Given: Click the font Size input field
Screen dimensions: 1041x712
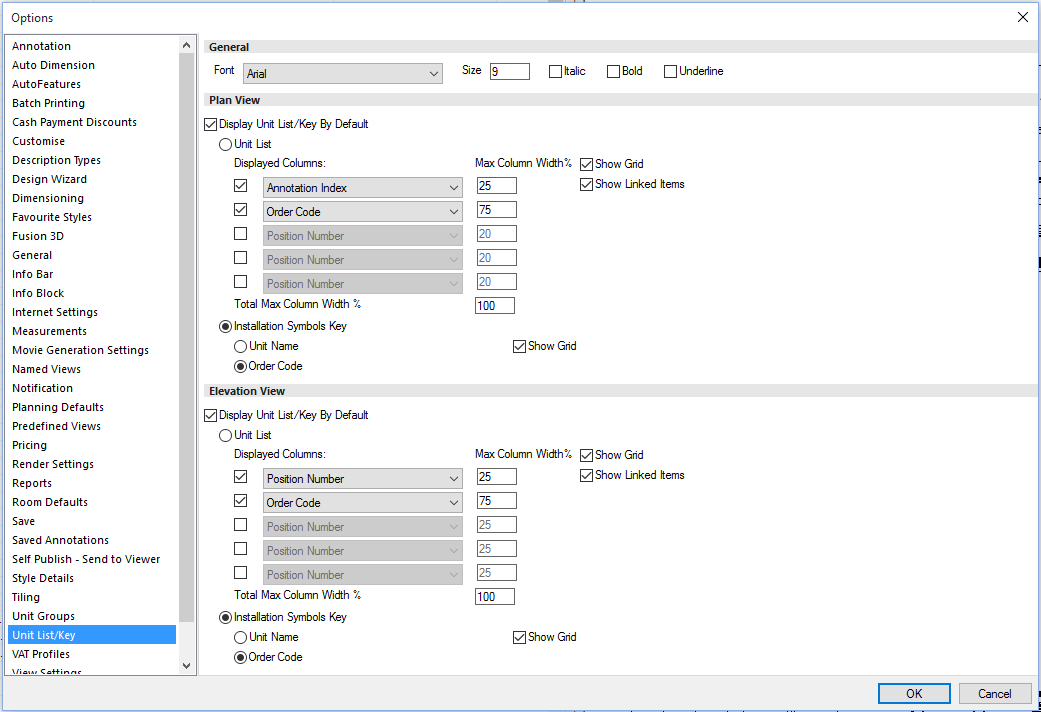Looking at the screenshot, I should 508,72.
